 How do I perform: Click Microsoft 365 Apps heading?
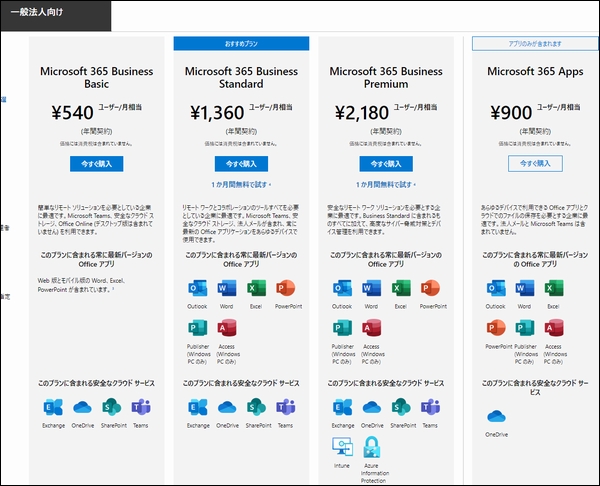coord(535,72)
